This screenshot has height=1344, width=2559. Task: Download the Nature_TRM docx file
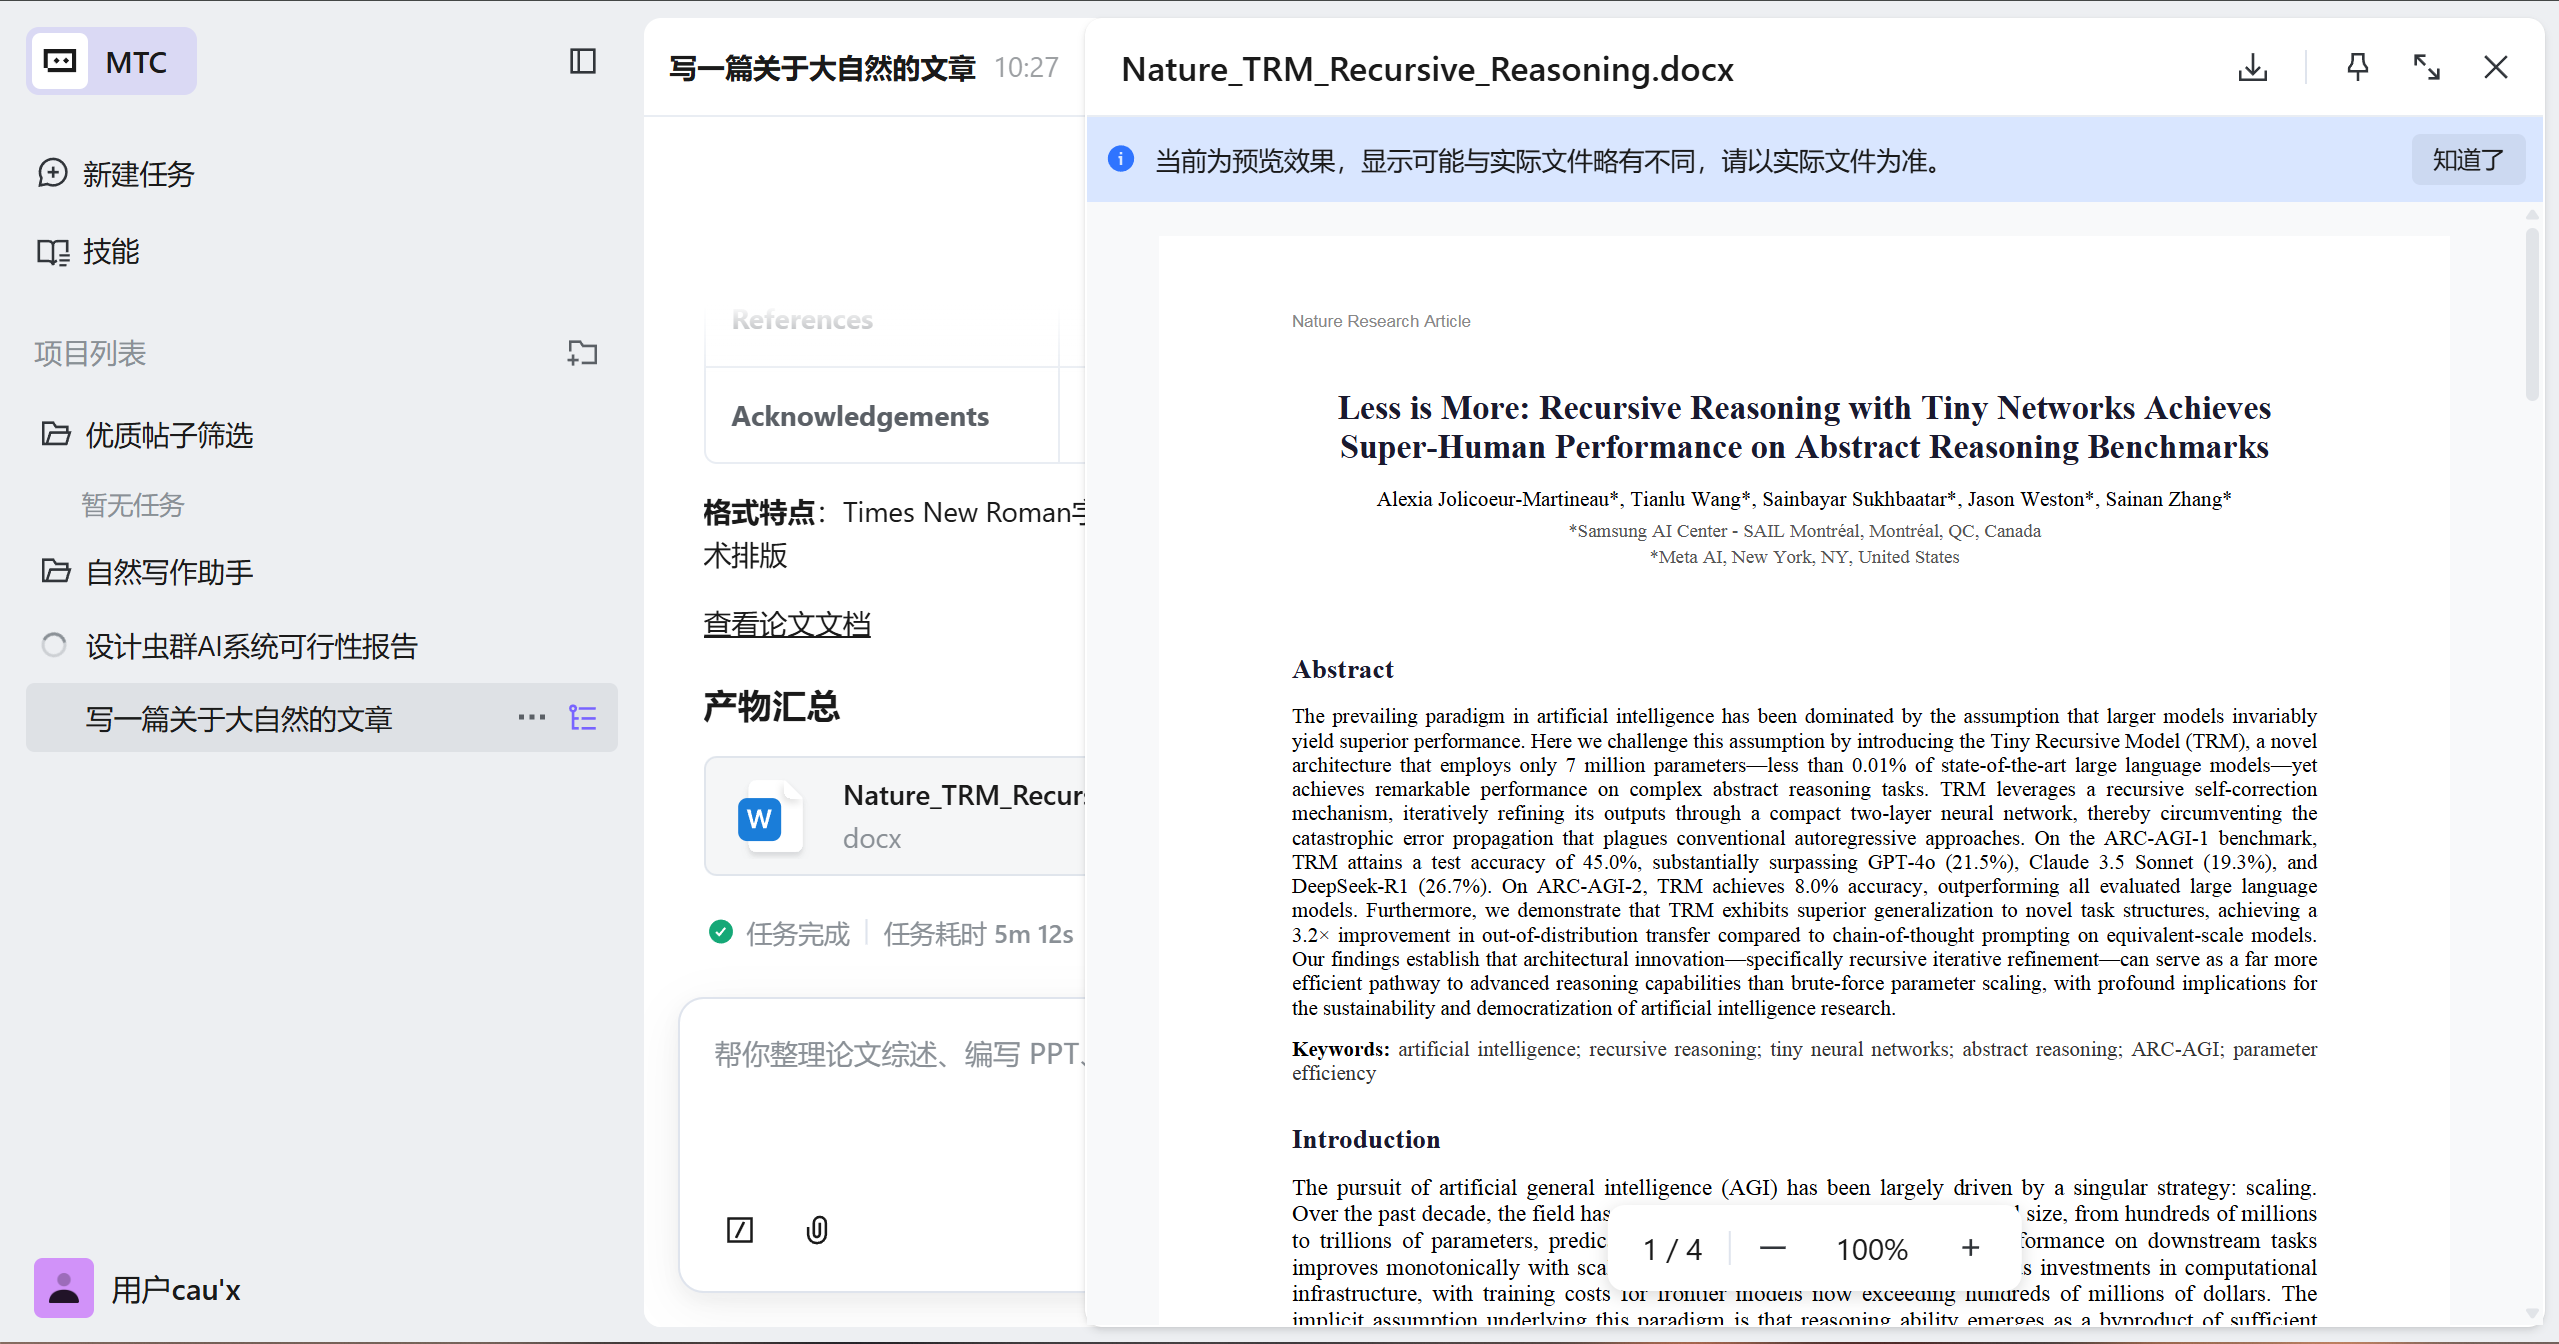[x=2252, y=68]
